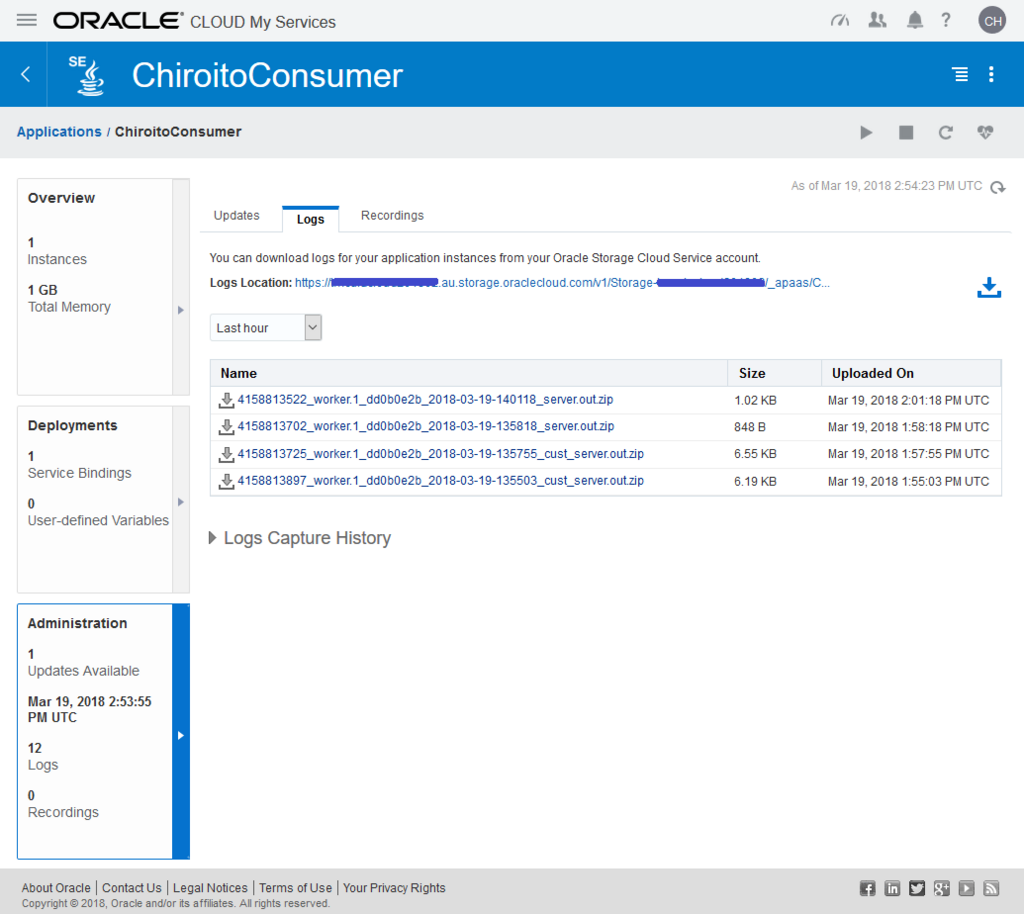
Task: Click the User-defined Variables label
Action: [98, 520]
